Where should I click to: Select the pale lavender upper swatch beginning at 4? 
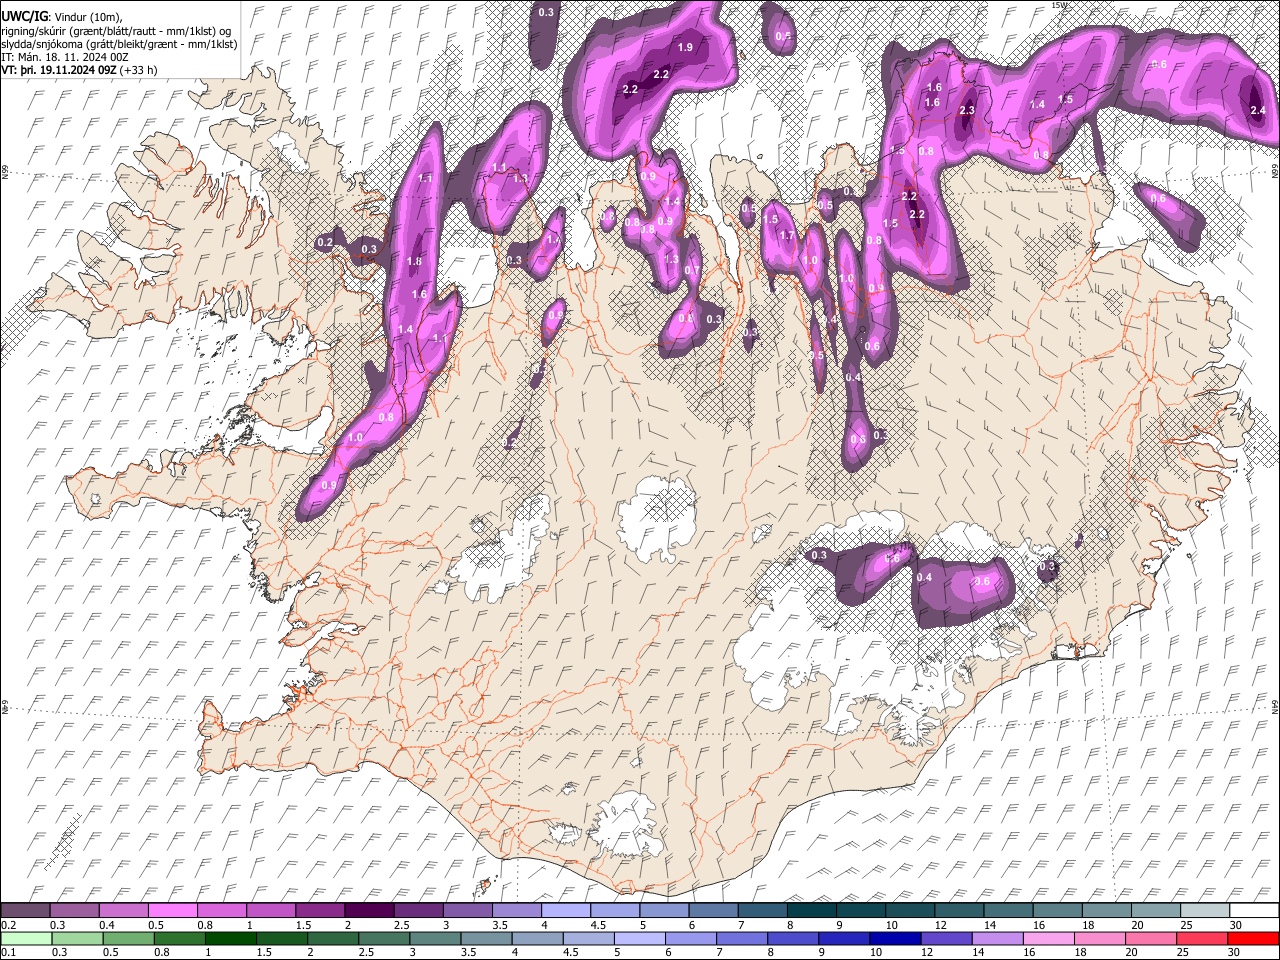566,911
